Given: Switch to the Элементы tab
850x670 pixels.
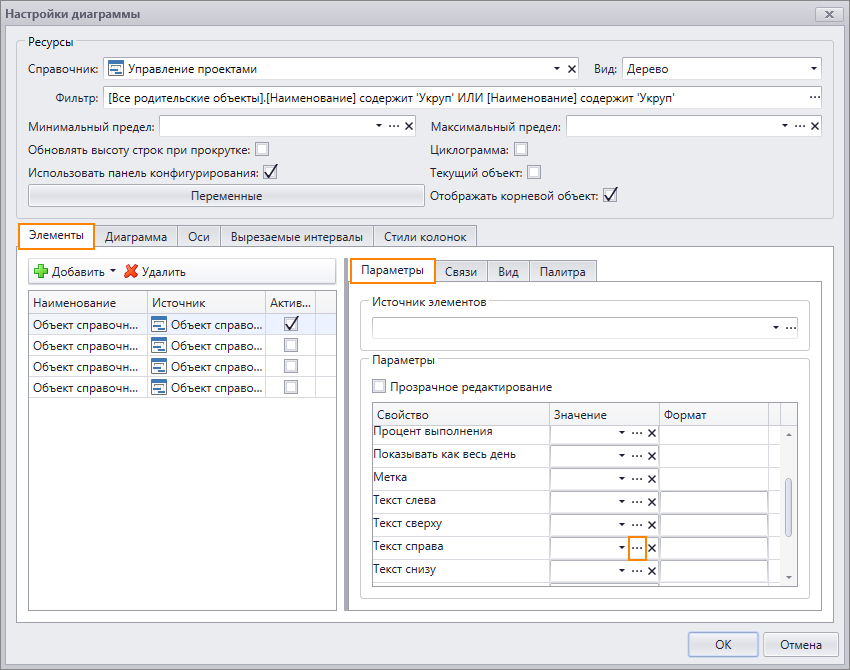Looking at the screenshot, I should 56,236.
